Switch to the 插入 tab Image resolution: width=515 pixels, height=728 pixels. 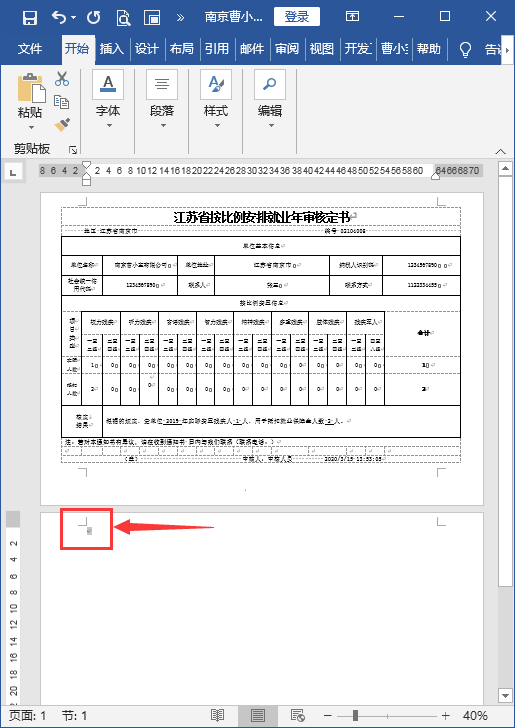[x=112, y=49]
